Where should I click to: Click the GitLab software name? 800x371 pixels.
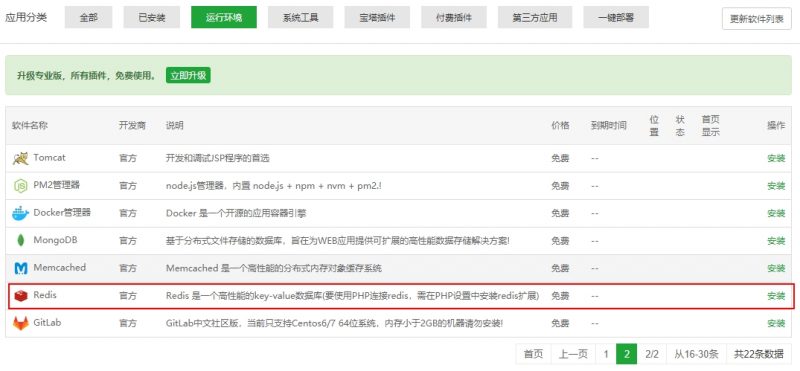tap(47, 323)
